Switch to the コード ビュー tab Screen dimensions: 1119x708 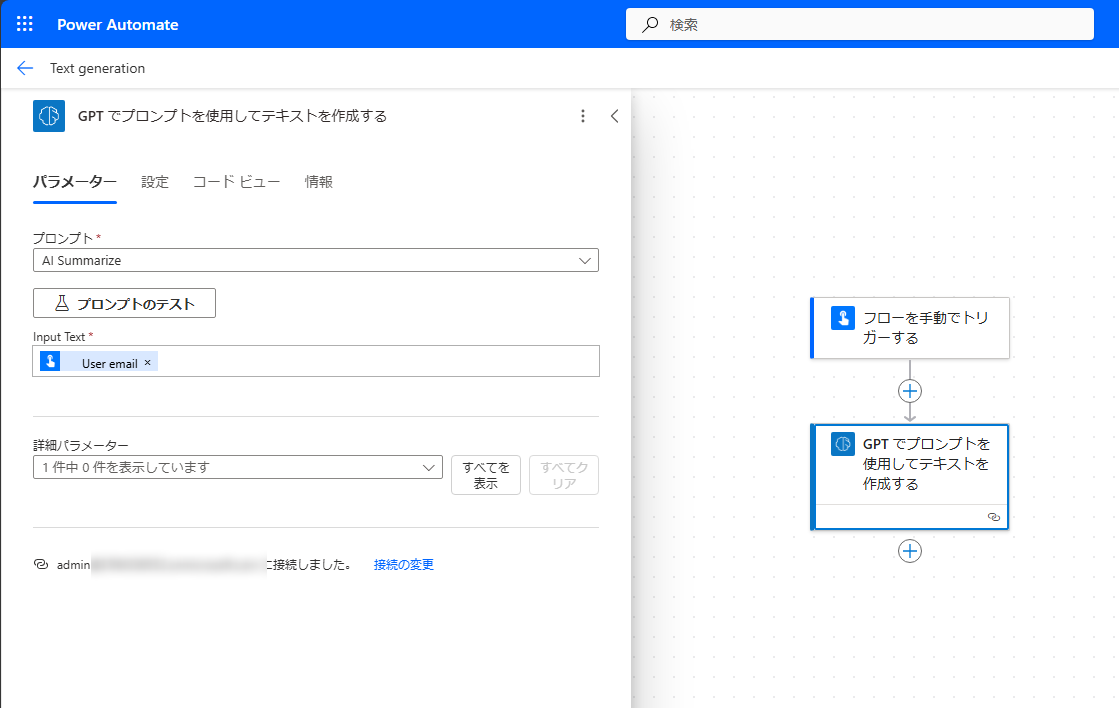pyautogui.click(x=236, y=182)
